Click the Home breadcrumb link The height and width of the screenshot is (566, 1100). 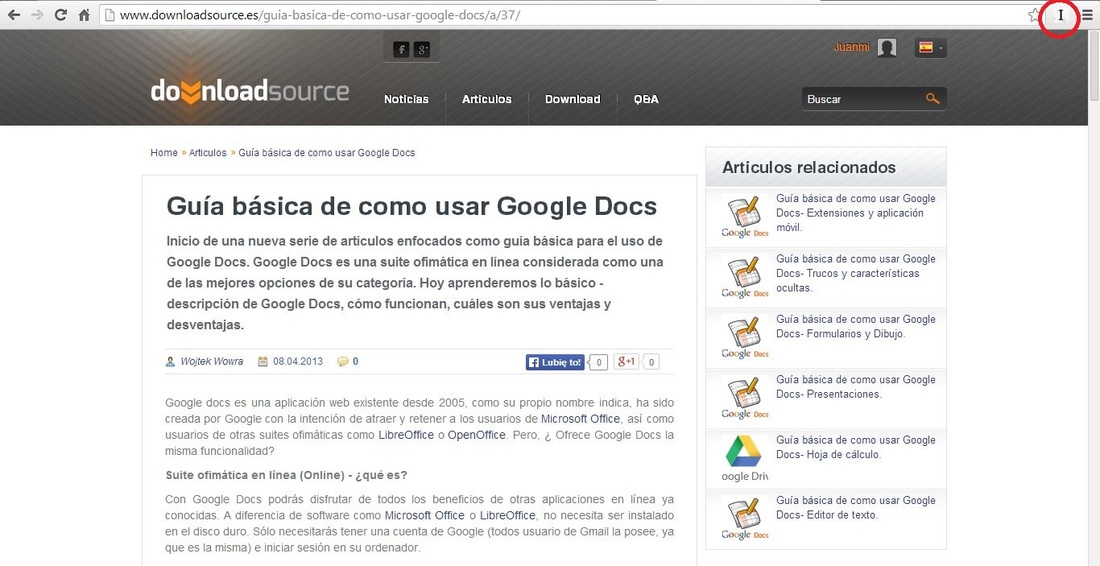pos(164,152)
